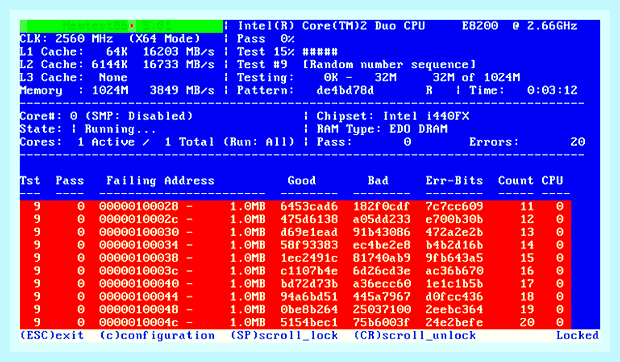This screenshot has height=362, width=620.
Task: Select the CPU model text E8200 @ 2.66GHz
Action: pos(520,26)
